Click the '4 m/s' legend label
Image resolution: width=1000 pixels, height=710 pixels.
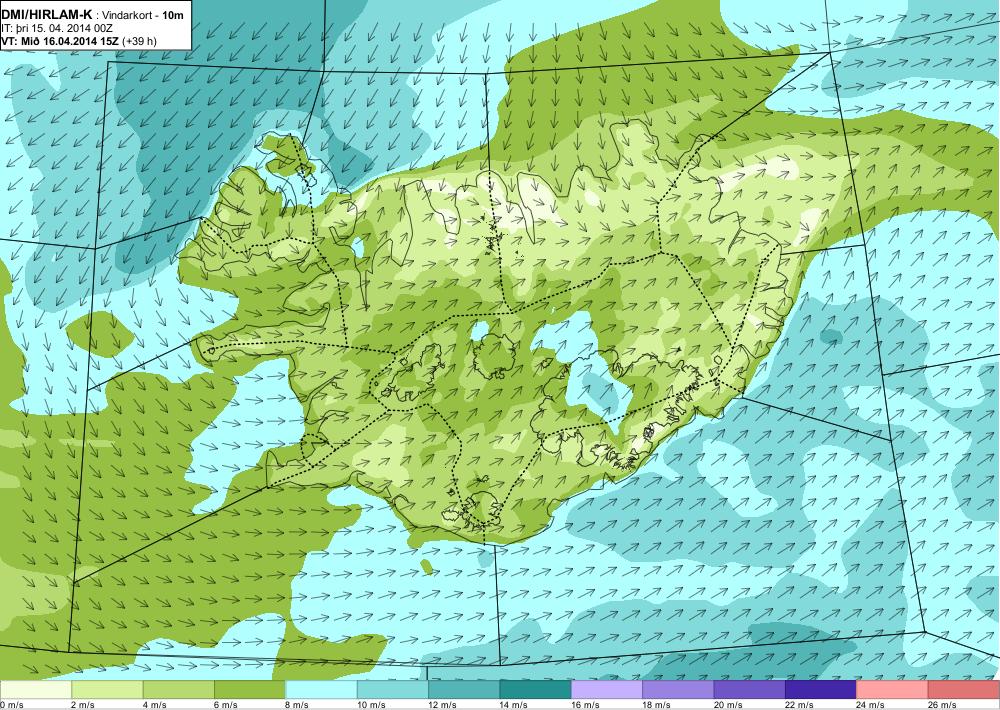point(154,704)
